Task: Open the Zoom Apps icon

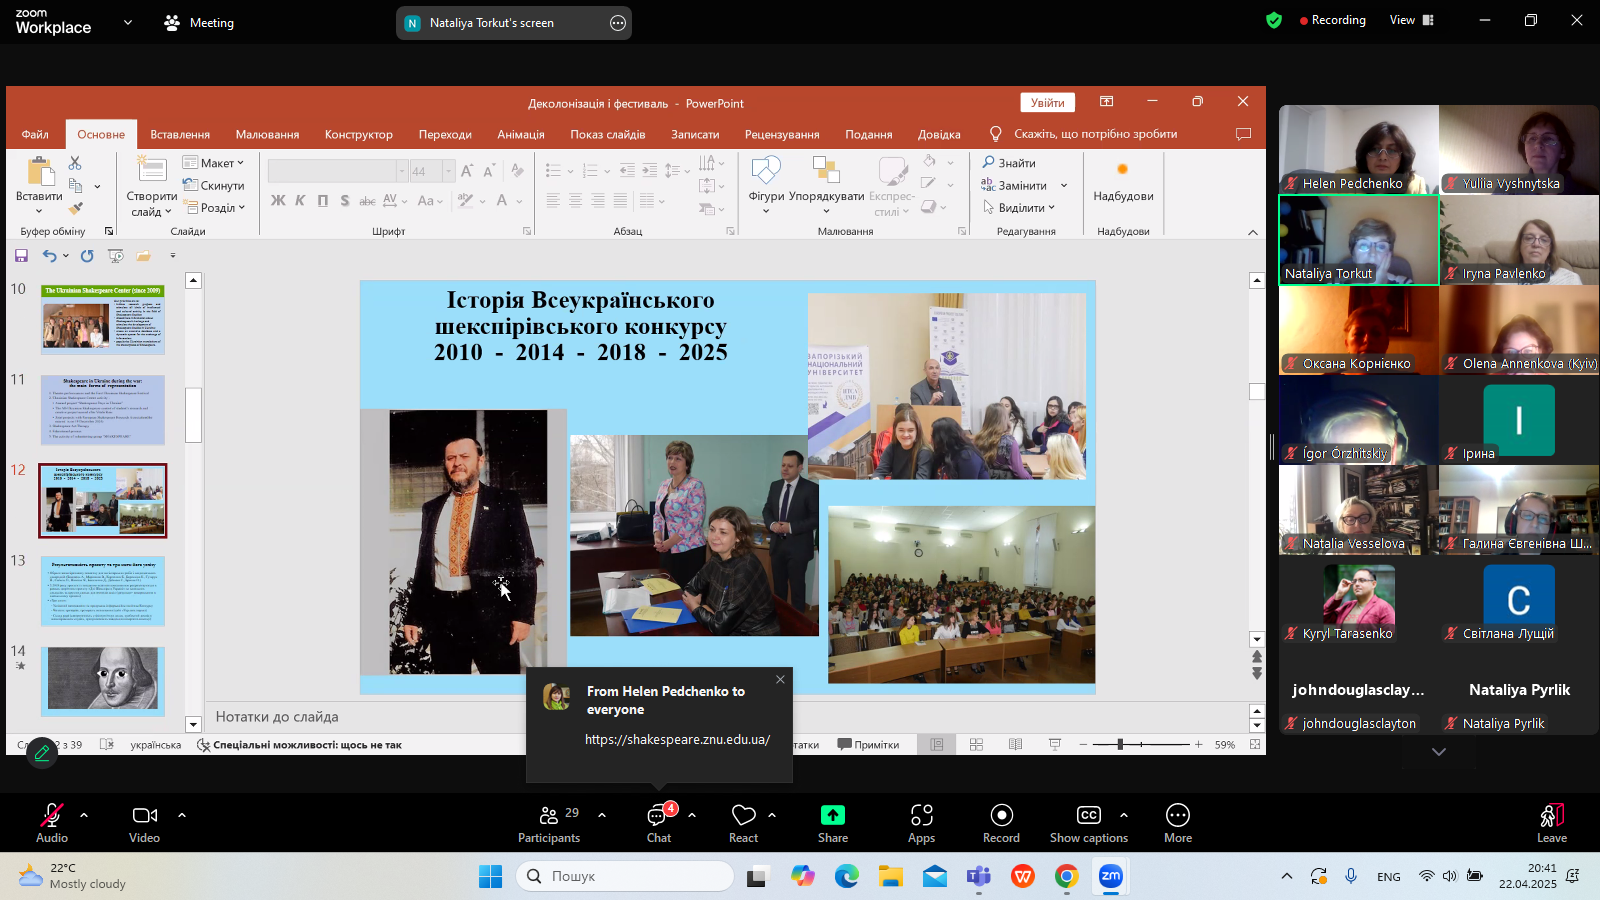Action: click(921, 816)
